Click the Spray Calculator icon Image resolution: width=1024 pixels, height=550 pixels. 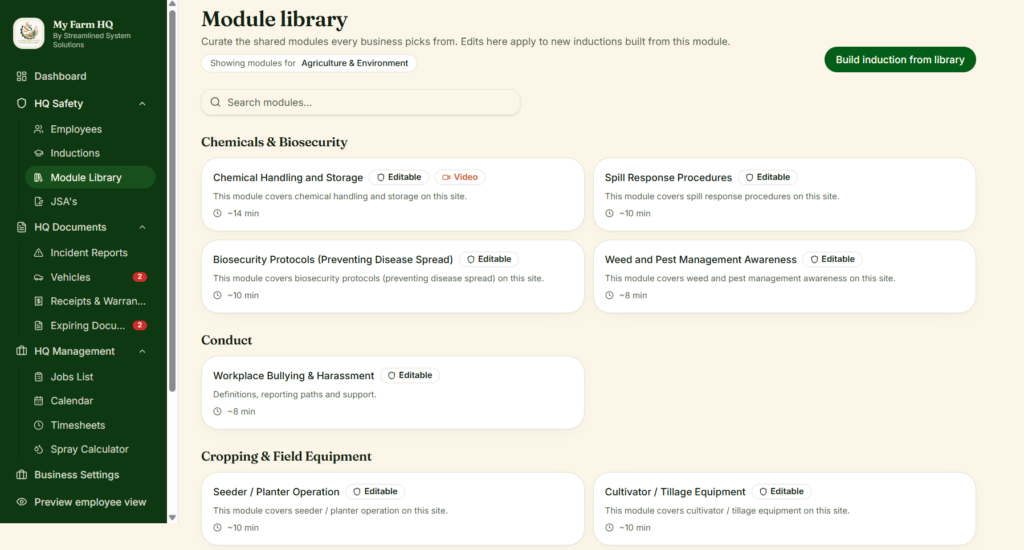coord(39,449)
